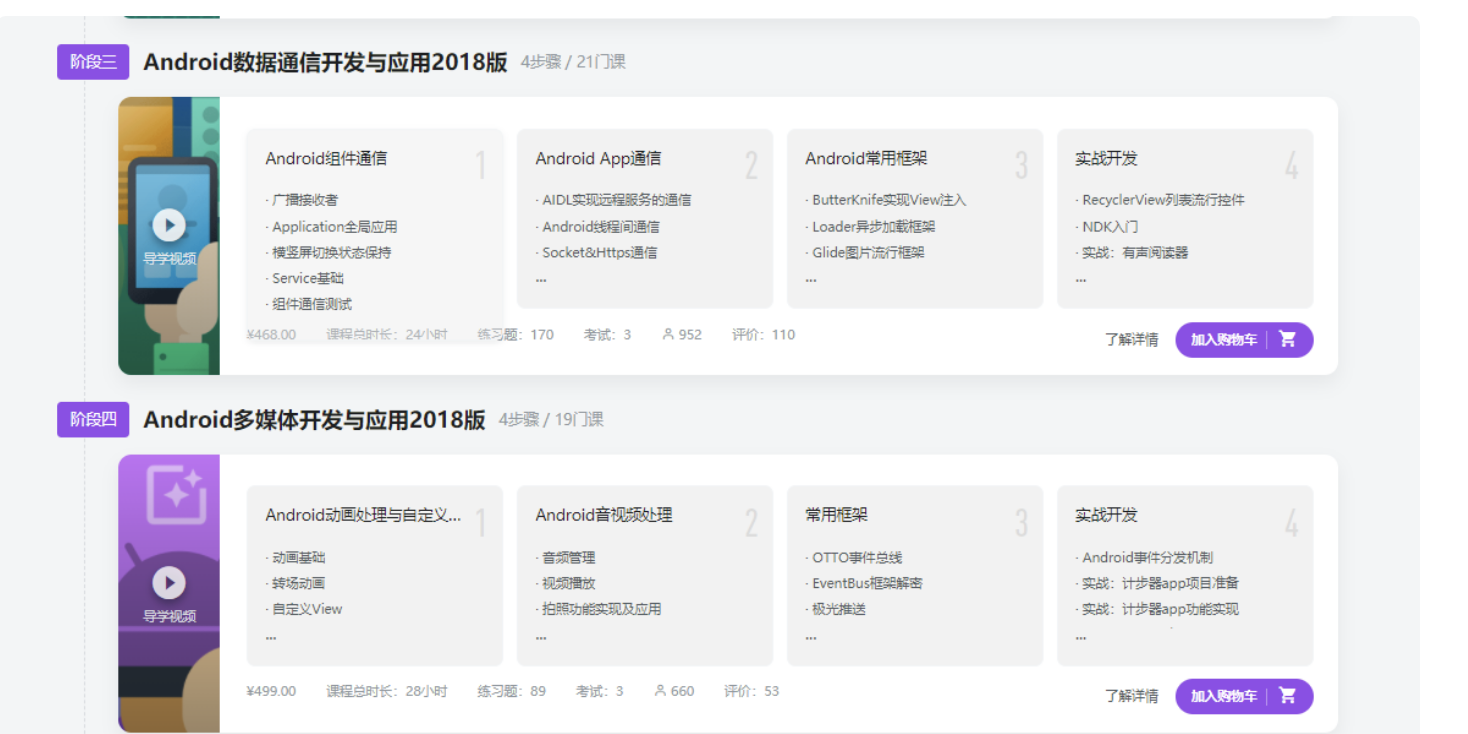Click the Service基础 lesson item
This screenshot has height=734, width=1468.
click(x=304, y=279)
